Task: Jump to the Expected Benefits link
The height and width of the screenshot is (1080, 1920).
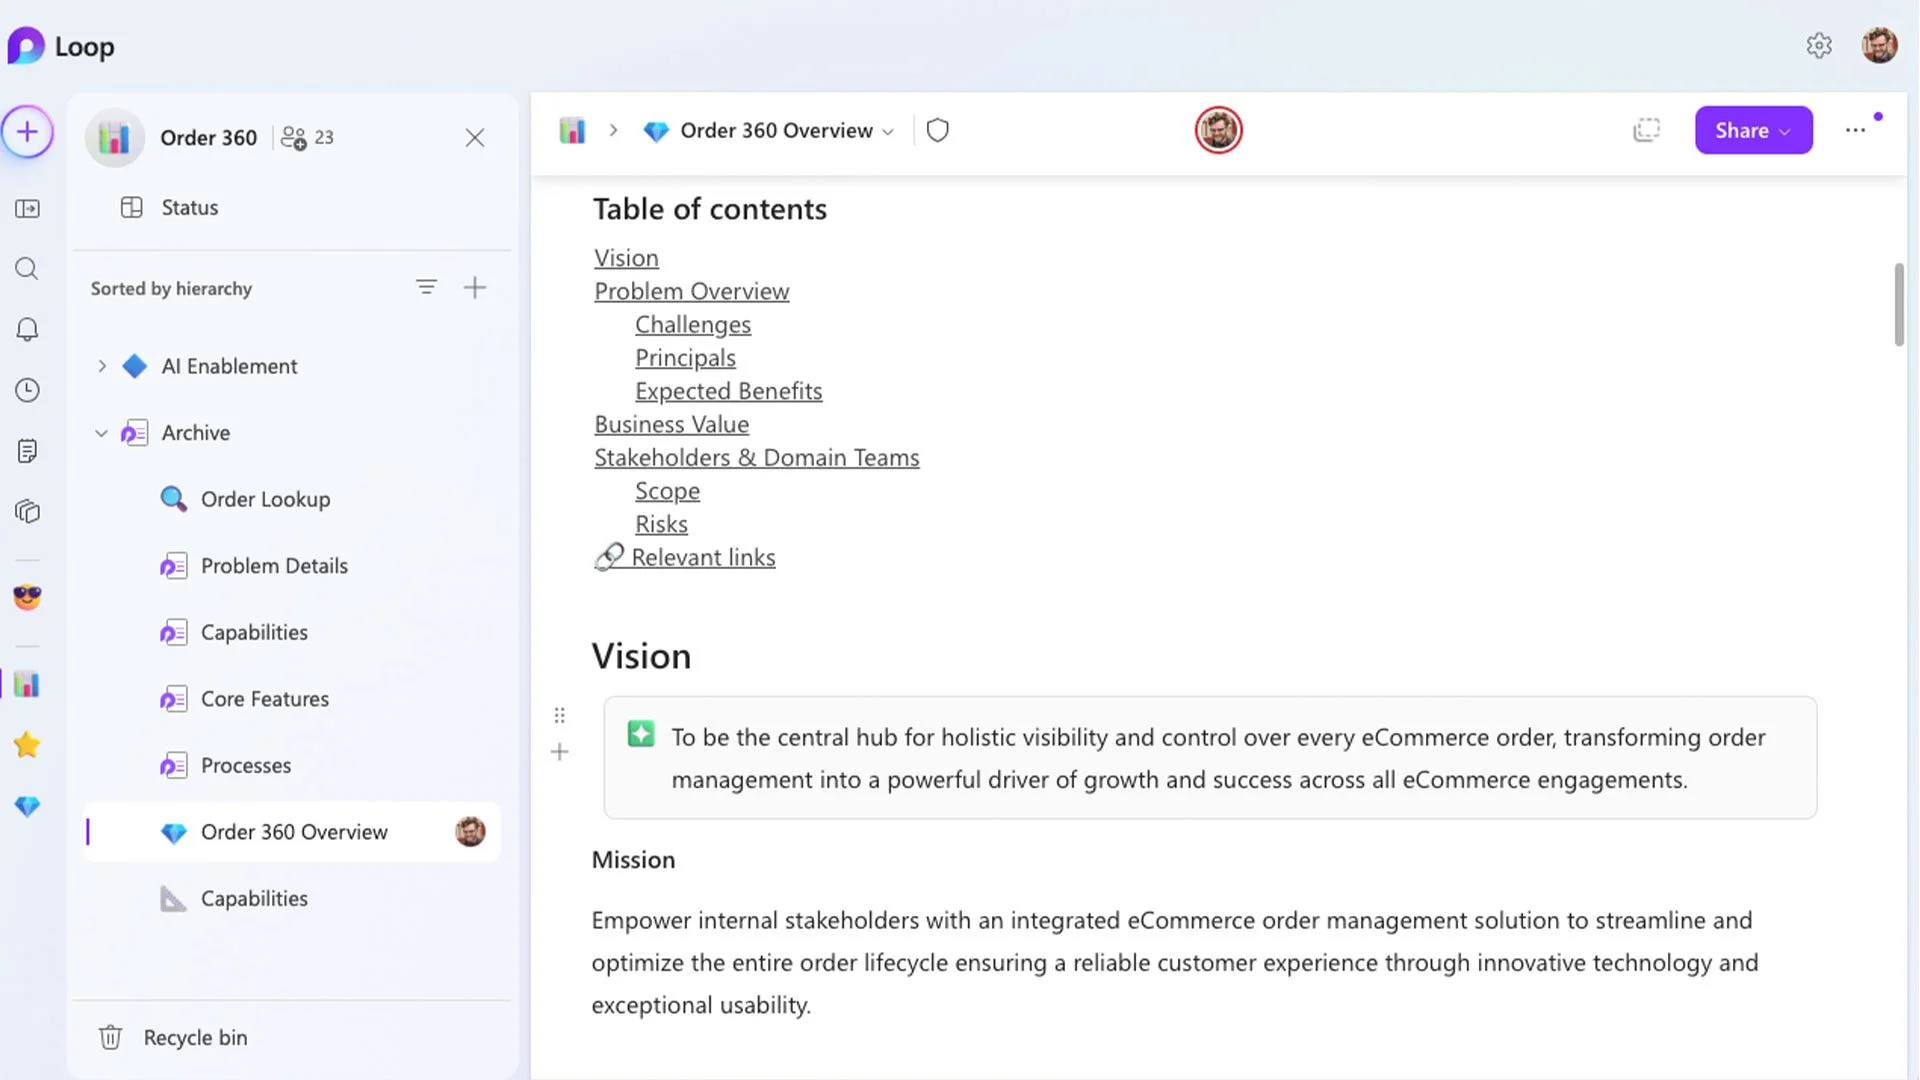Action: point(728,391)
